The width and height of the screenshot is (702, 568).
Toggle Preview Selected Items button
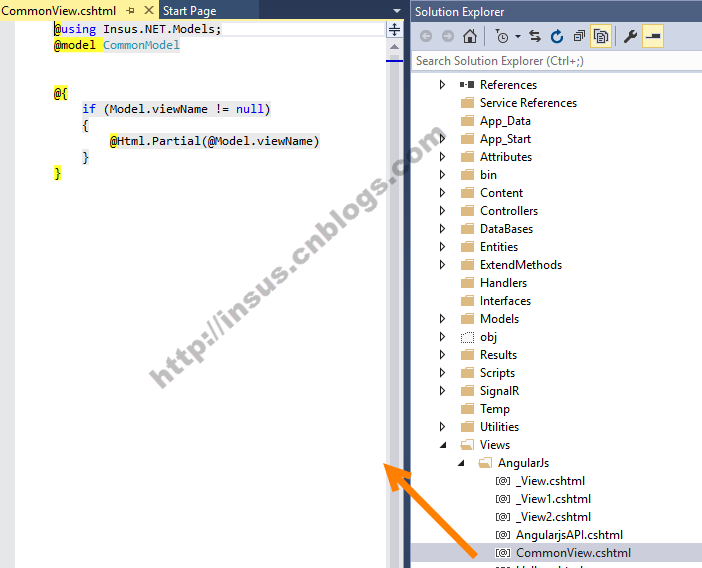653,36
